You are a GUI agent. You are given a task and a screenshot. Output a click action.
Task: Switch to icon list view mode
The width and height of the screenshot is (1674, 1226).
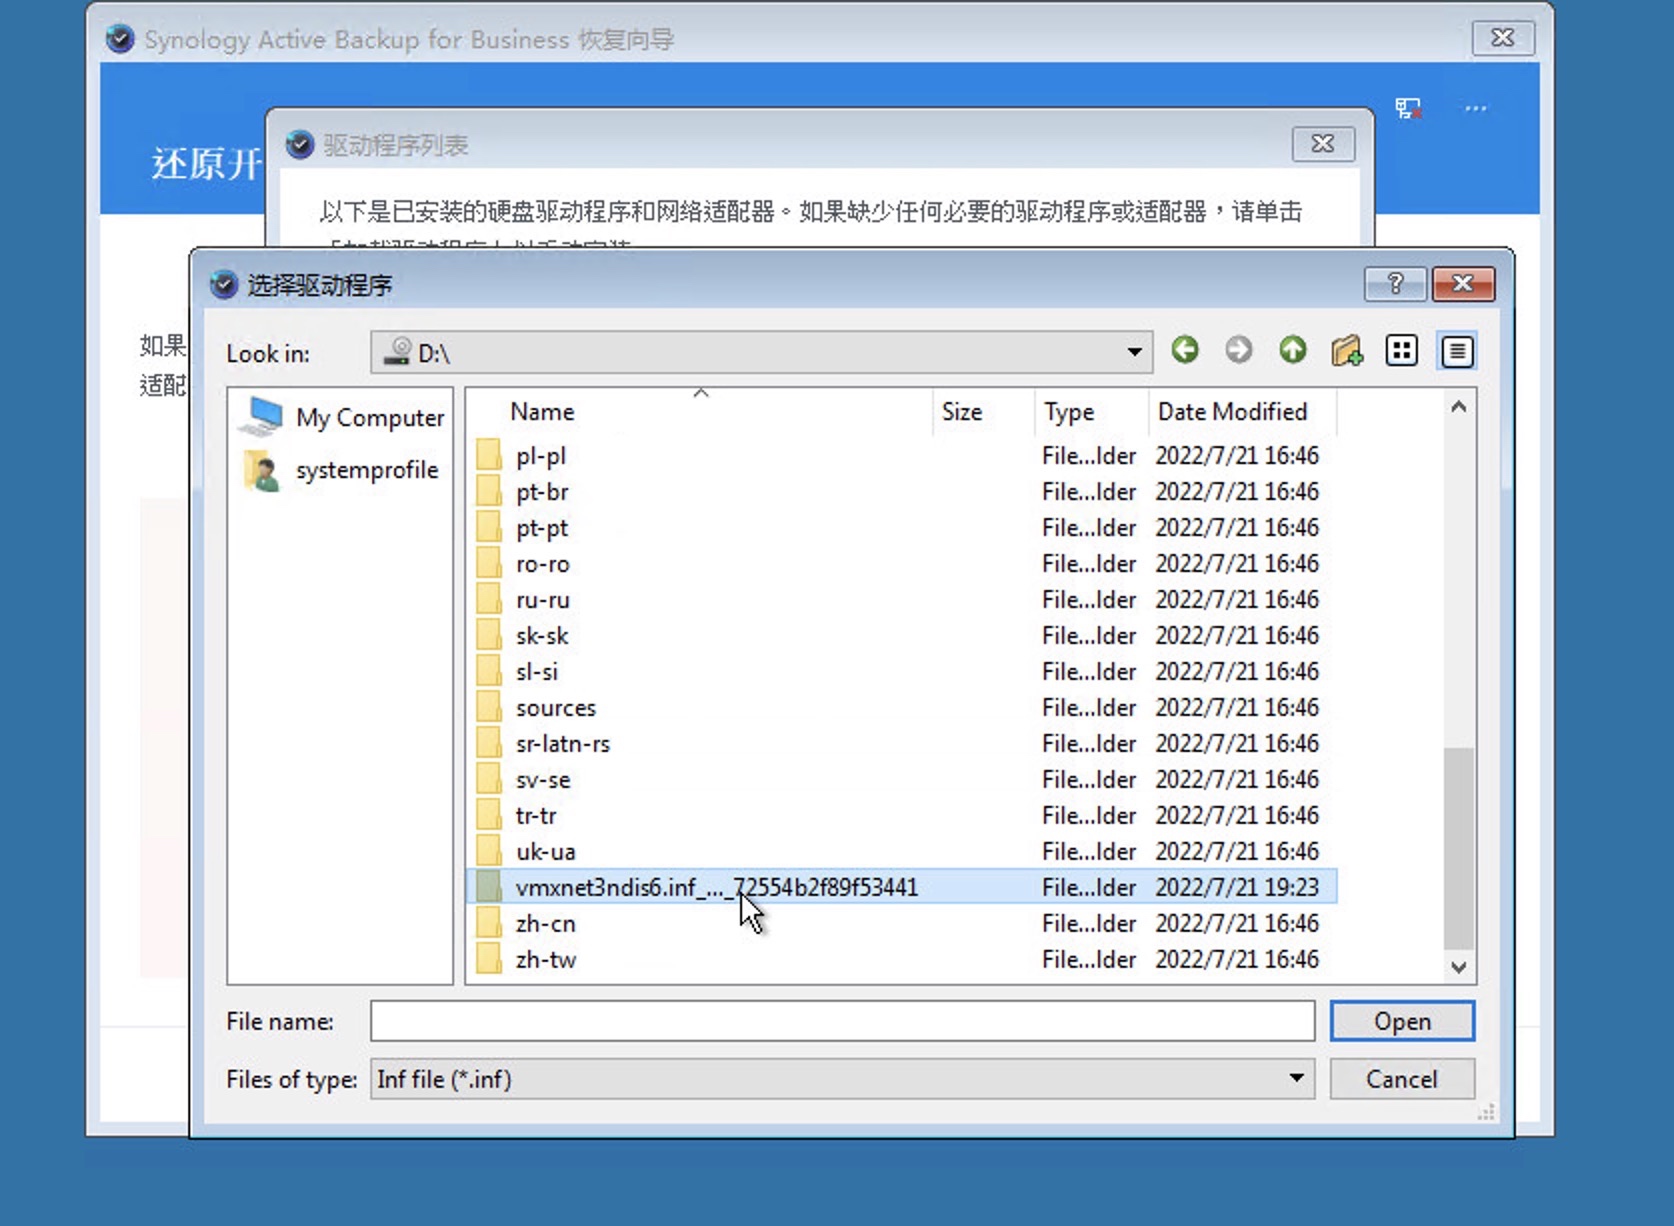pos(1401,350)
